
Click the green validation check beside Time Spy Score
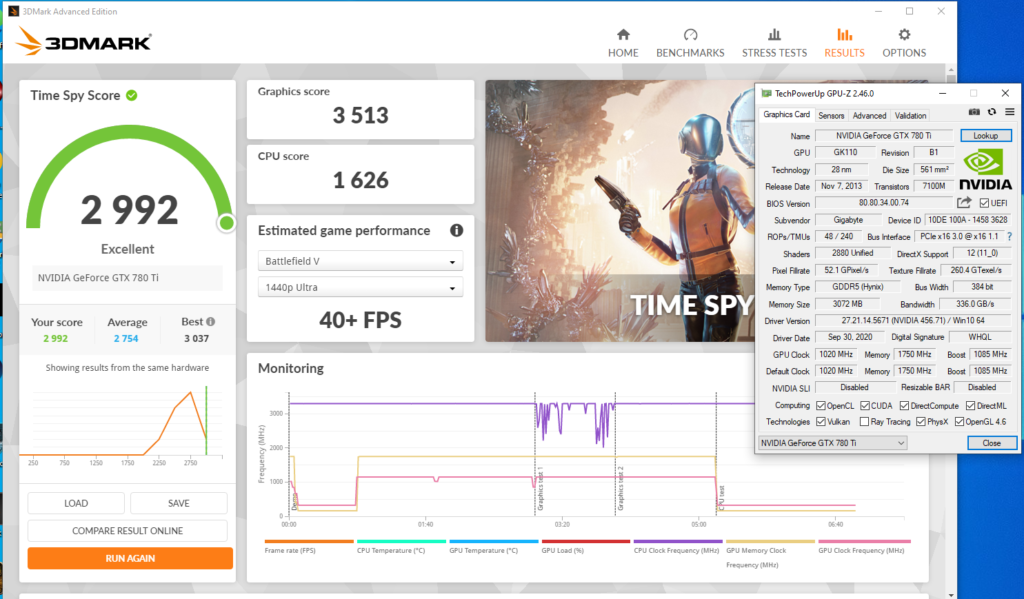point(132,95)
